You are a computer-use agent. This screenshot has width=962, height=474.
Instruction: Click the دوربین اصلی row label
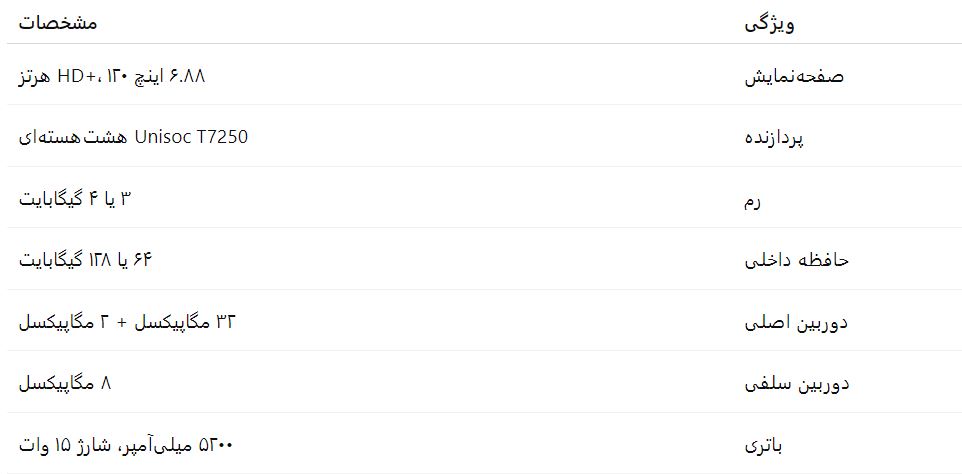coord(797,323)
